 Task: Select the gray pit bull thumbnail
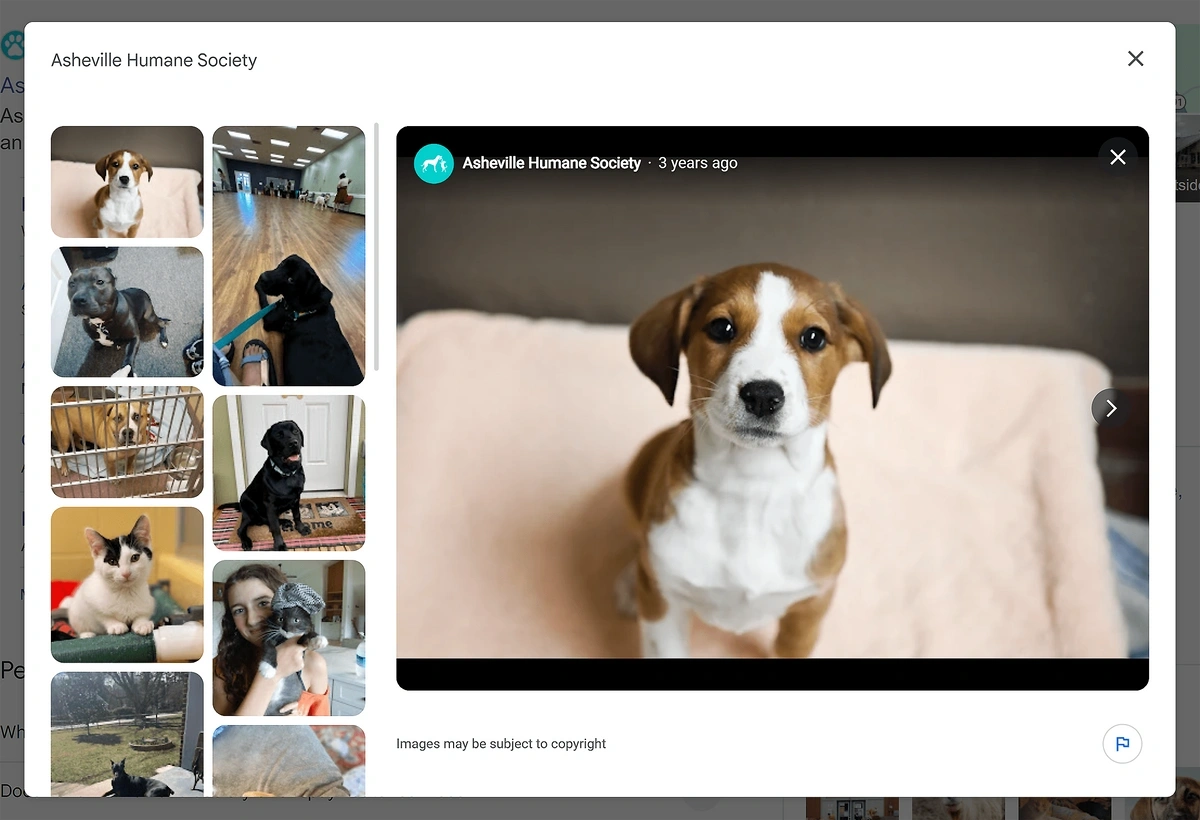(x=127, y=312)
